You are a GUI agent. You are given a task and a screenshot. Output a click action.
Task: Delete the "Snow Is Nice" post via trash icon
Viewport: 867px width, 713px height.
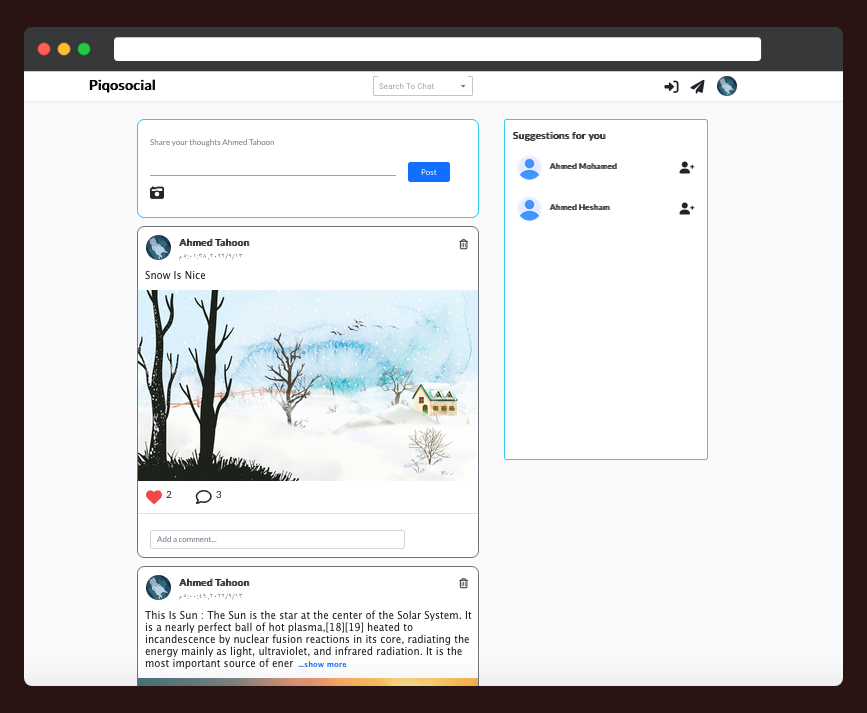click(462, 245)
